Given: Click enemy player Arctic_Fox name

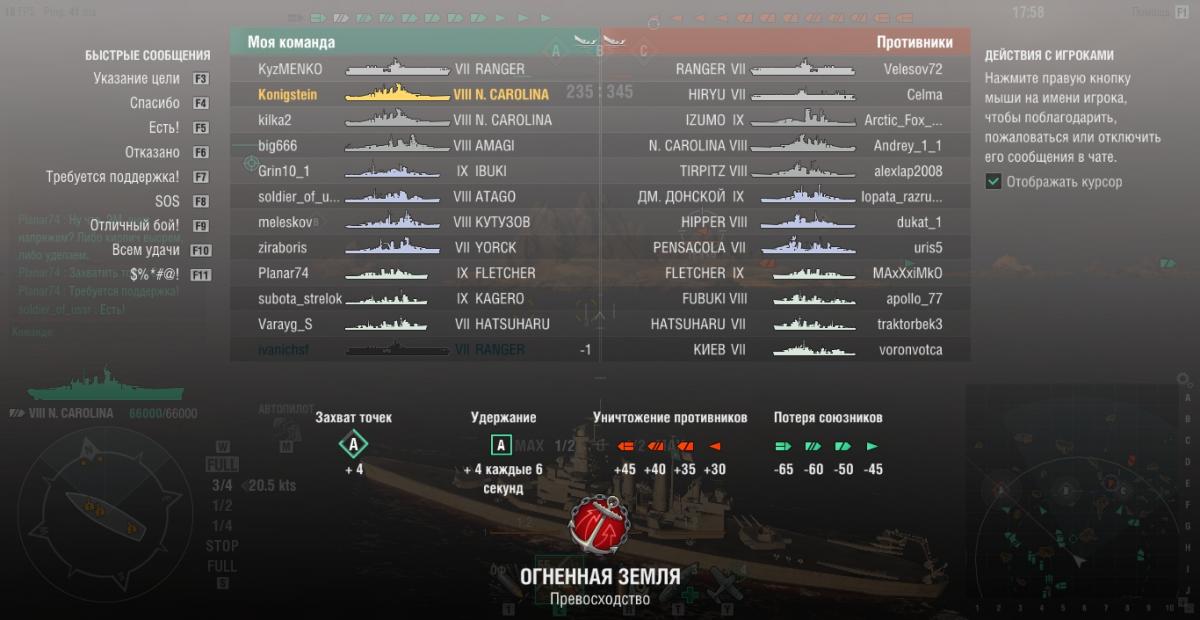Looking at the screenshot, I should tap(903, 120).
